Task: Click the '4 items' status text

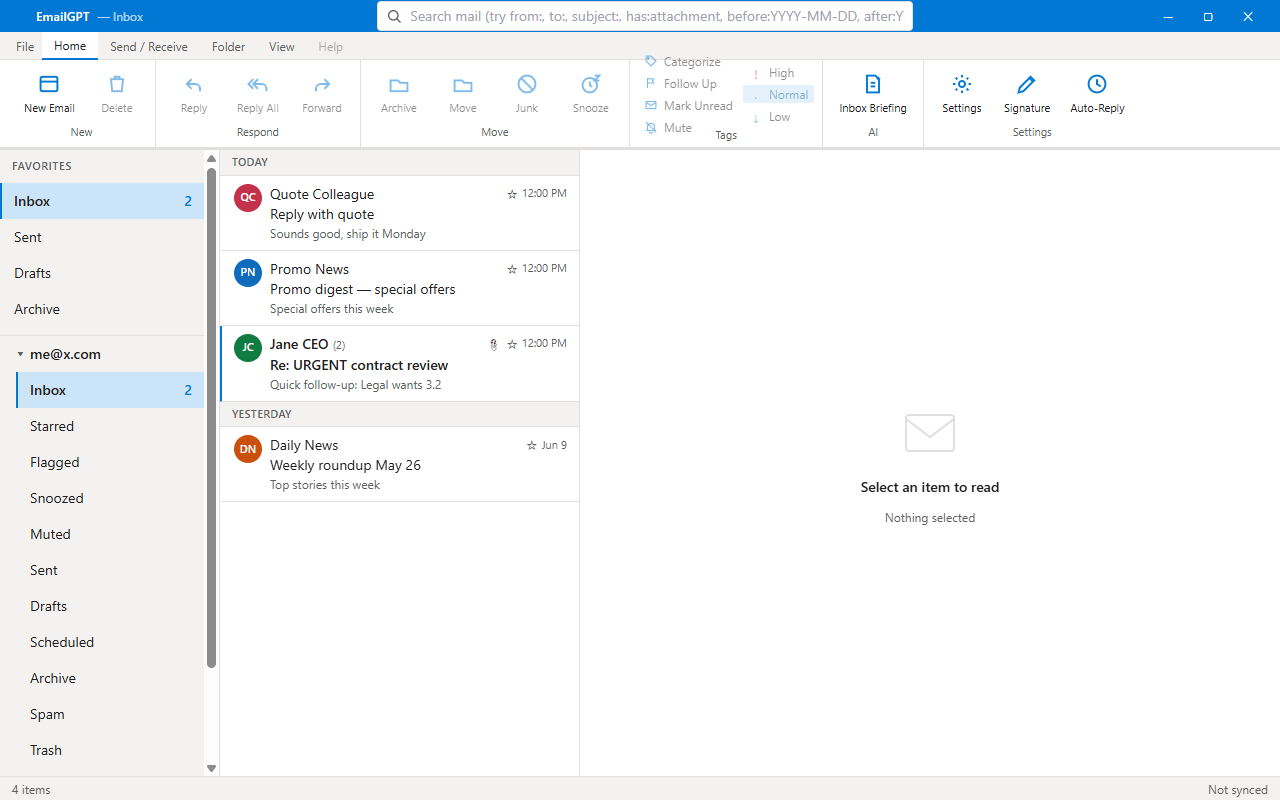Action: point(31,790)
